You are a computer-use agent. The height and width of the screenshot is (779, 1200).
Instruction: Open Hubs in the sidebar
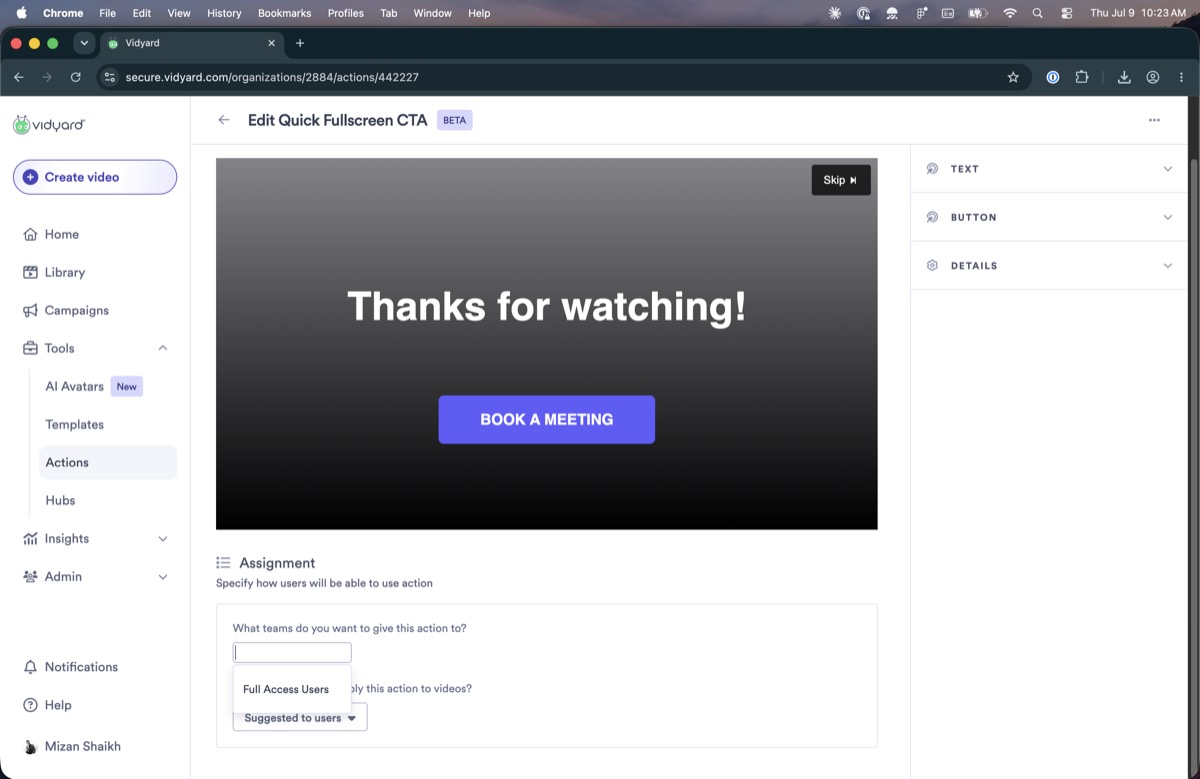(x=60, y=500)
